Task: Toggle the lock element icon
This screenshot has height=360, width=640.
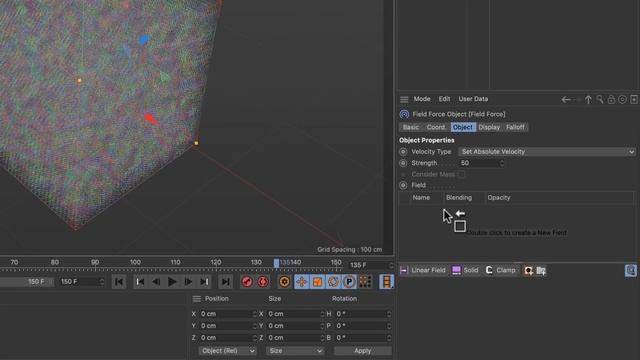Action: coord(611,99)
